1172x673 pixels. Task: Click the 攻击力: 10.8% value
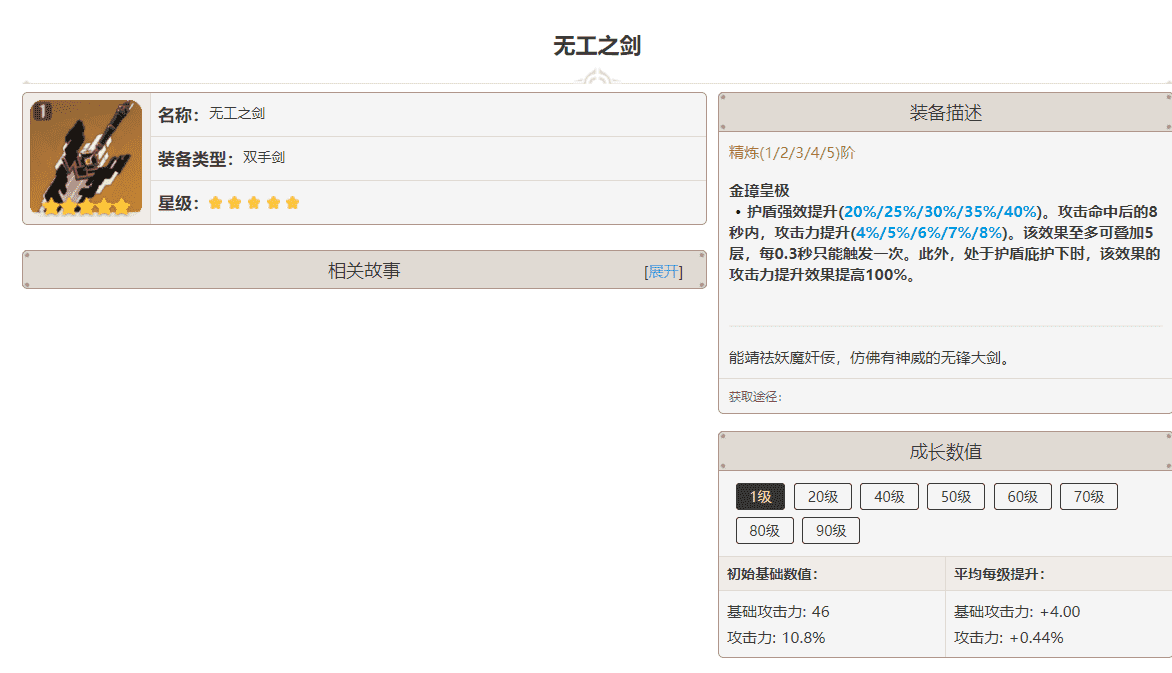(776, 638)
